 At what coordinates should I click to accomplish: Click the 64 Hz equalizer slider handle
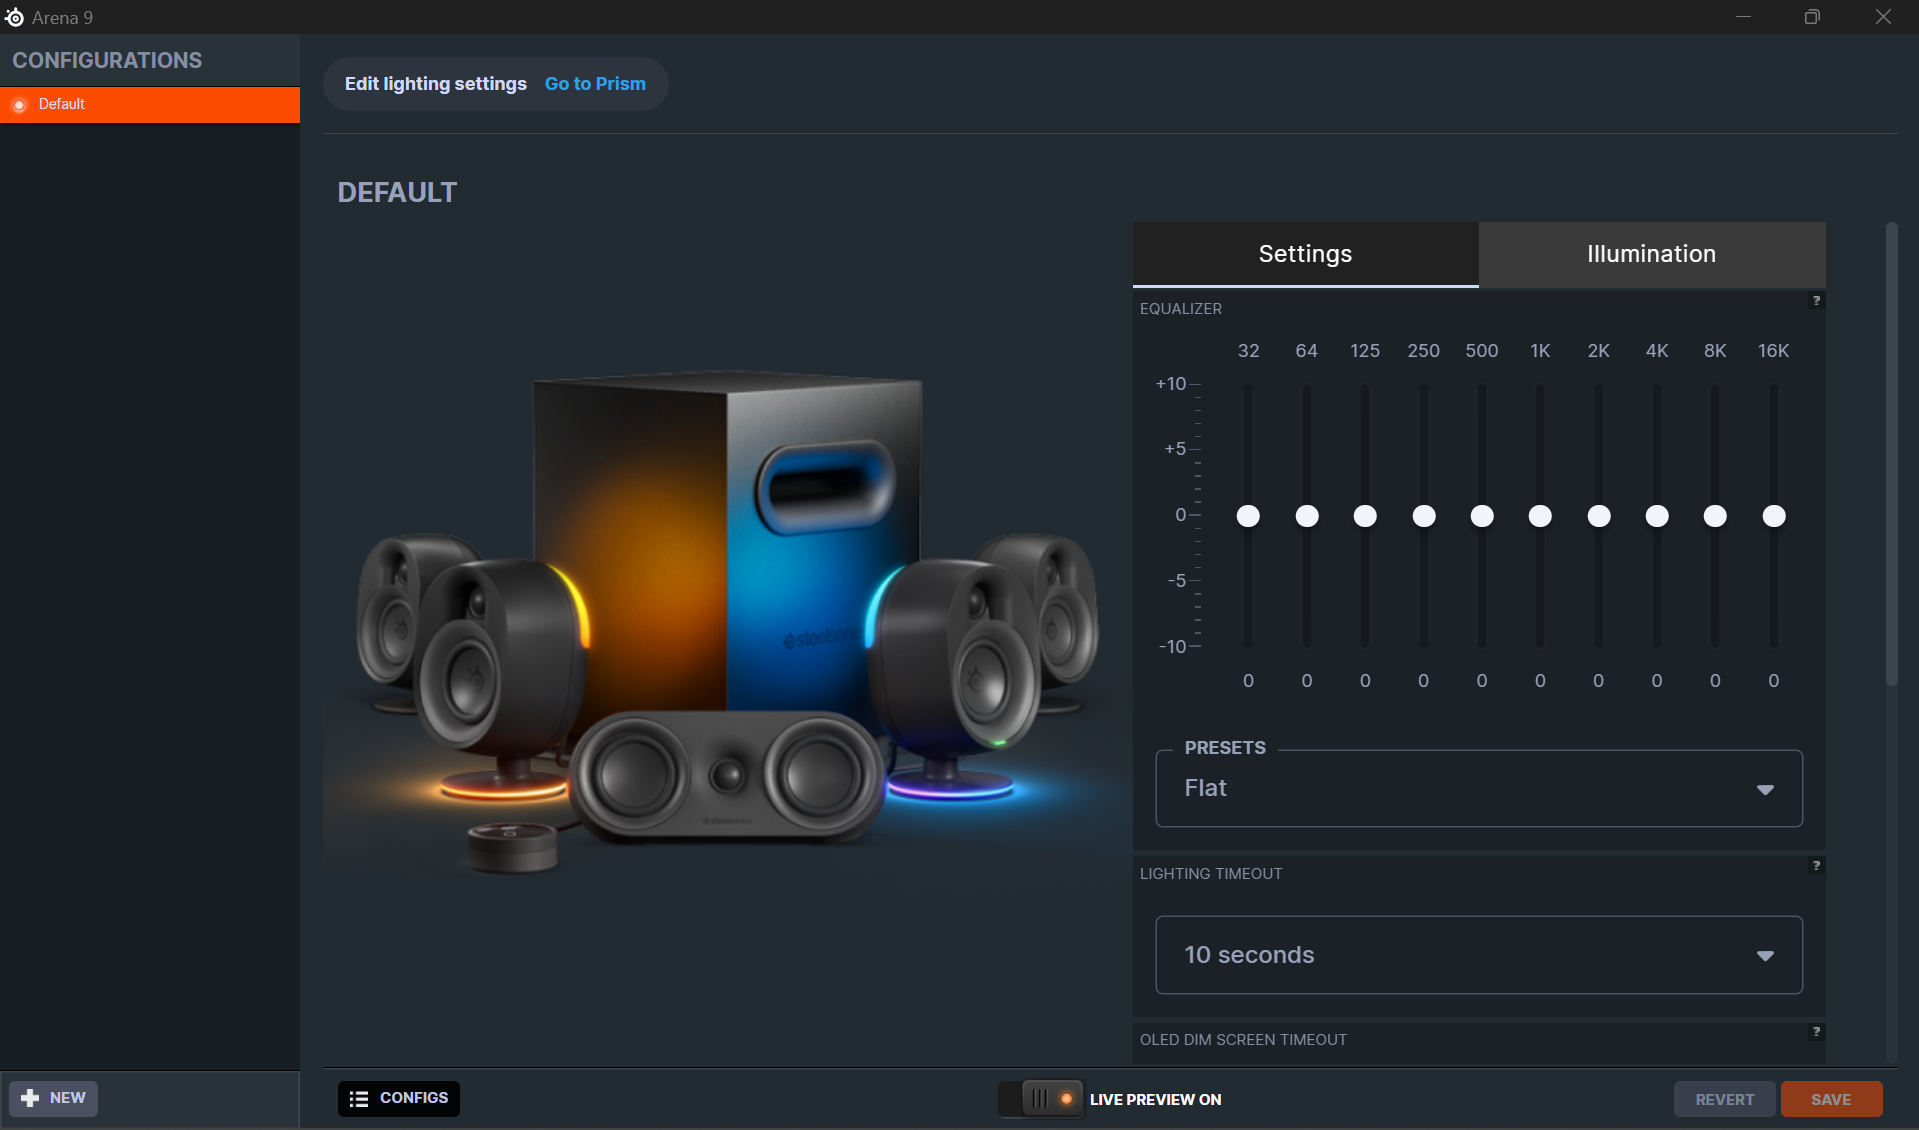(x=1307, y=516)
